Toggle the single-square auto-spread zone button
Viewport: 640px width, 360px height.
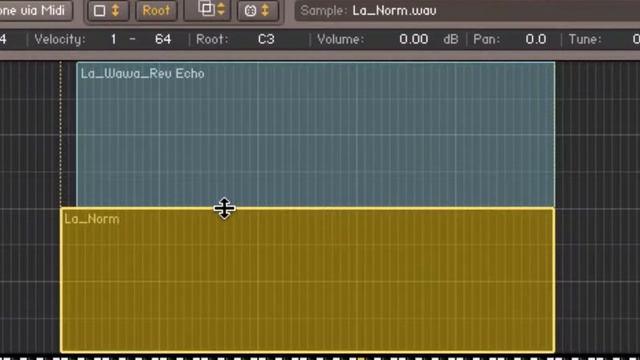click(107, 11)
